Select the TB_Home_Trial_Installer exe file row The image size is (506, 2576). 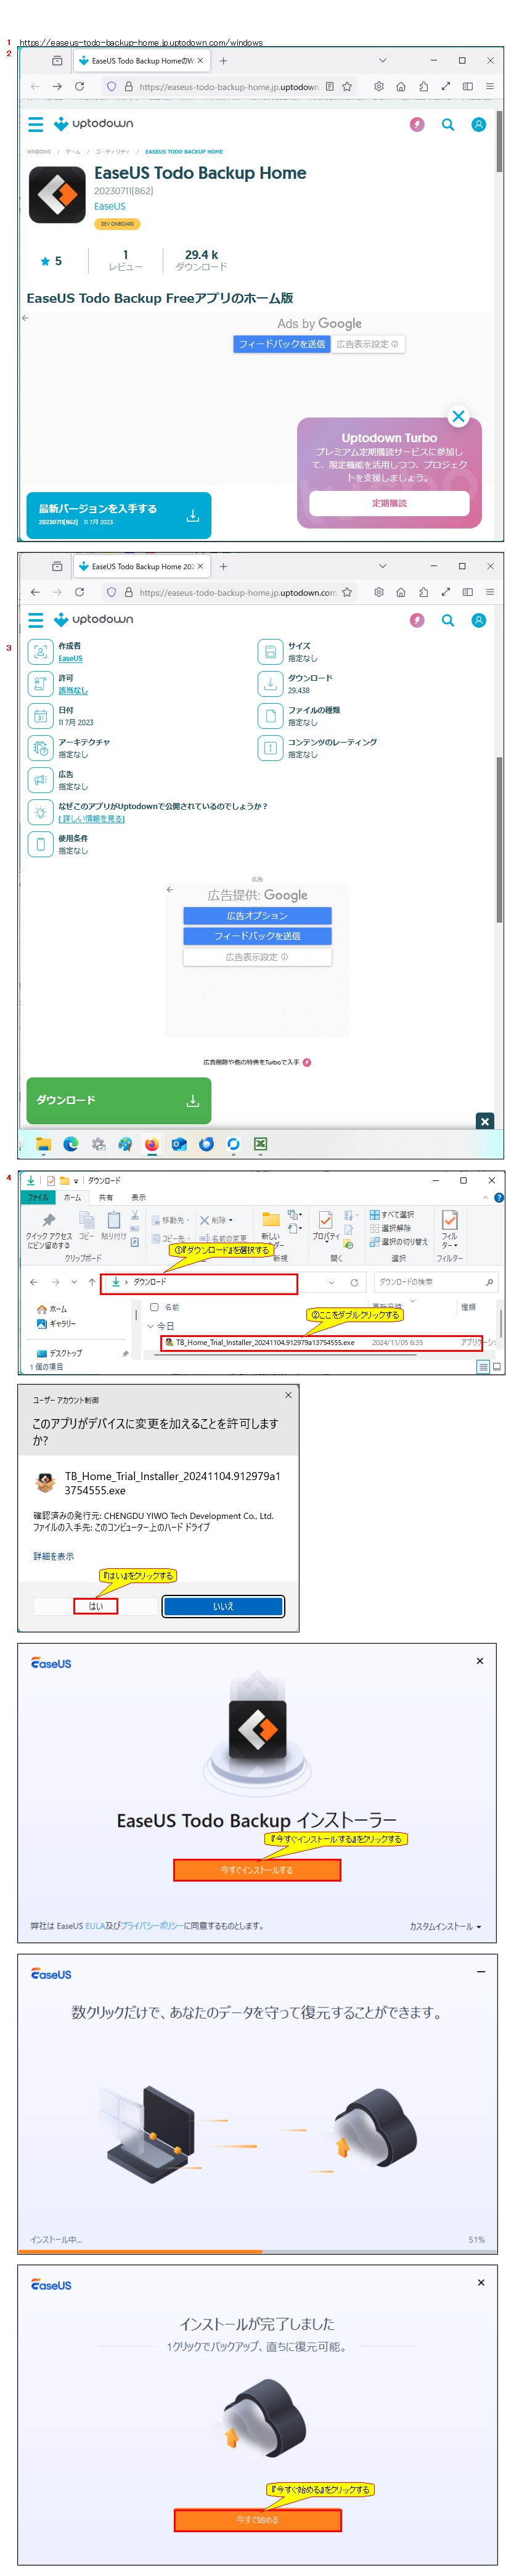click(x=321, y=1342)
